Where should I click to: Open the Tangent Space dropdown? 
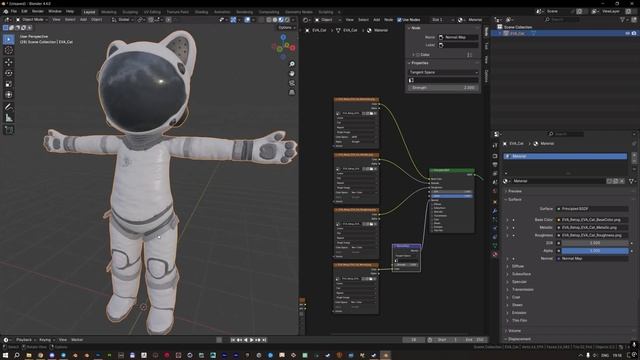coord(443,72)
